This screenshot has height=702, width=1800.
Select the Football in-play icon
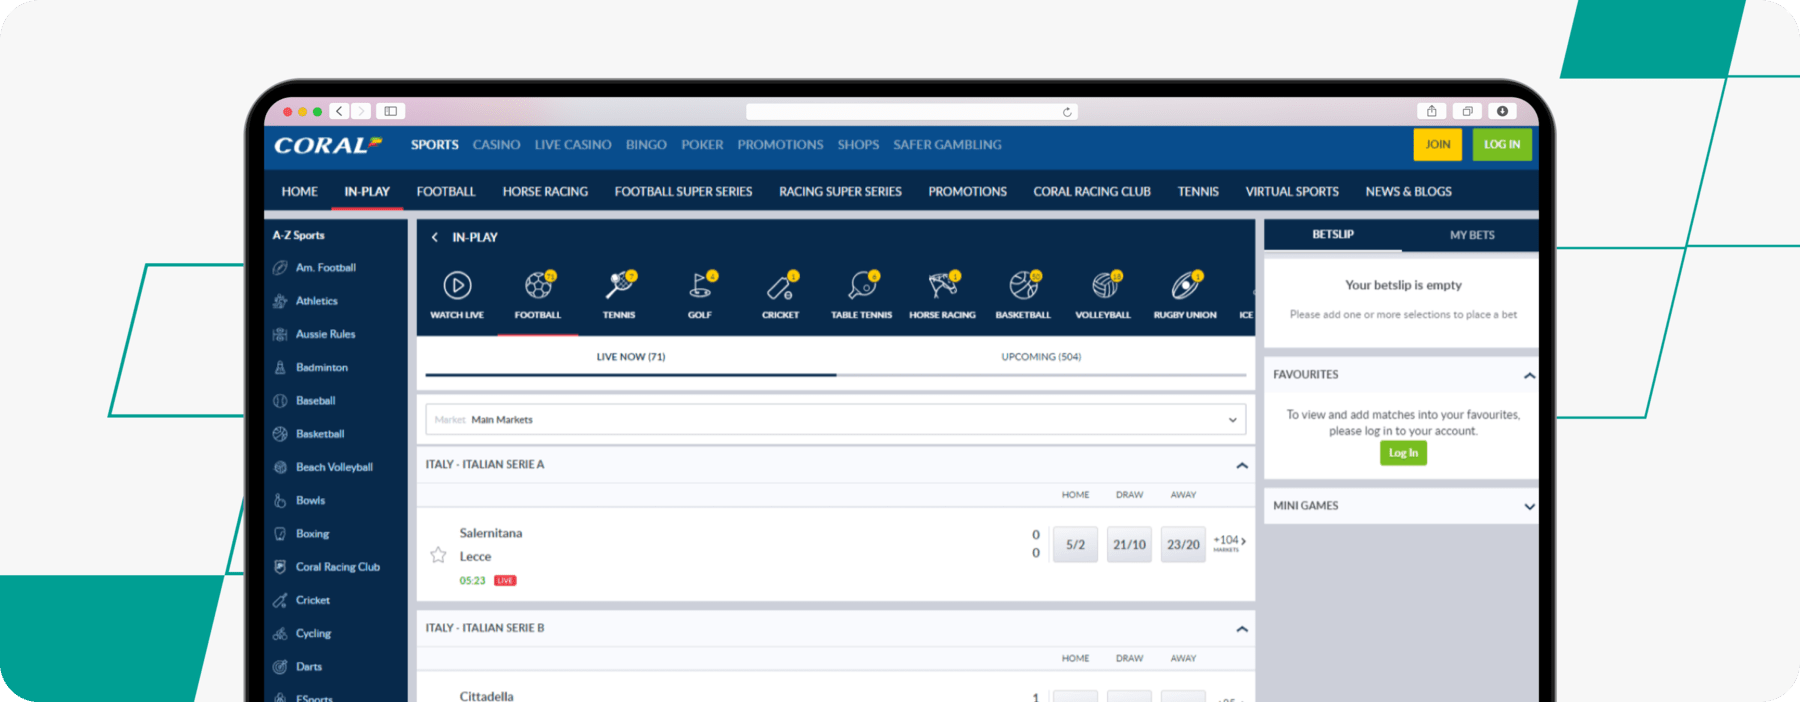[538, 286]
